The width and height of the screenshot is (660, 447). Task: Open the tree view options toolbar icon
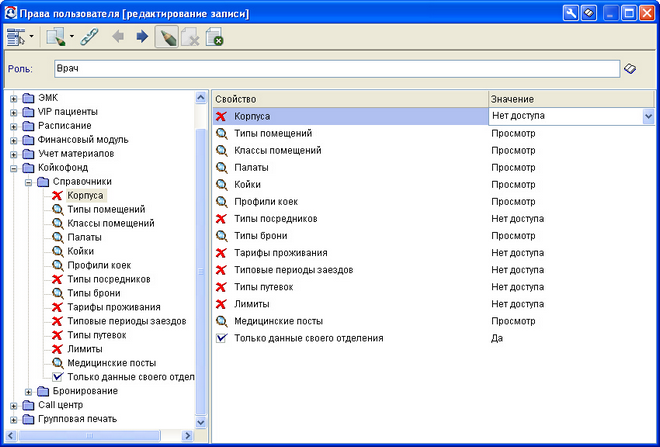click(16, 37)
